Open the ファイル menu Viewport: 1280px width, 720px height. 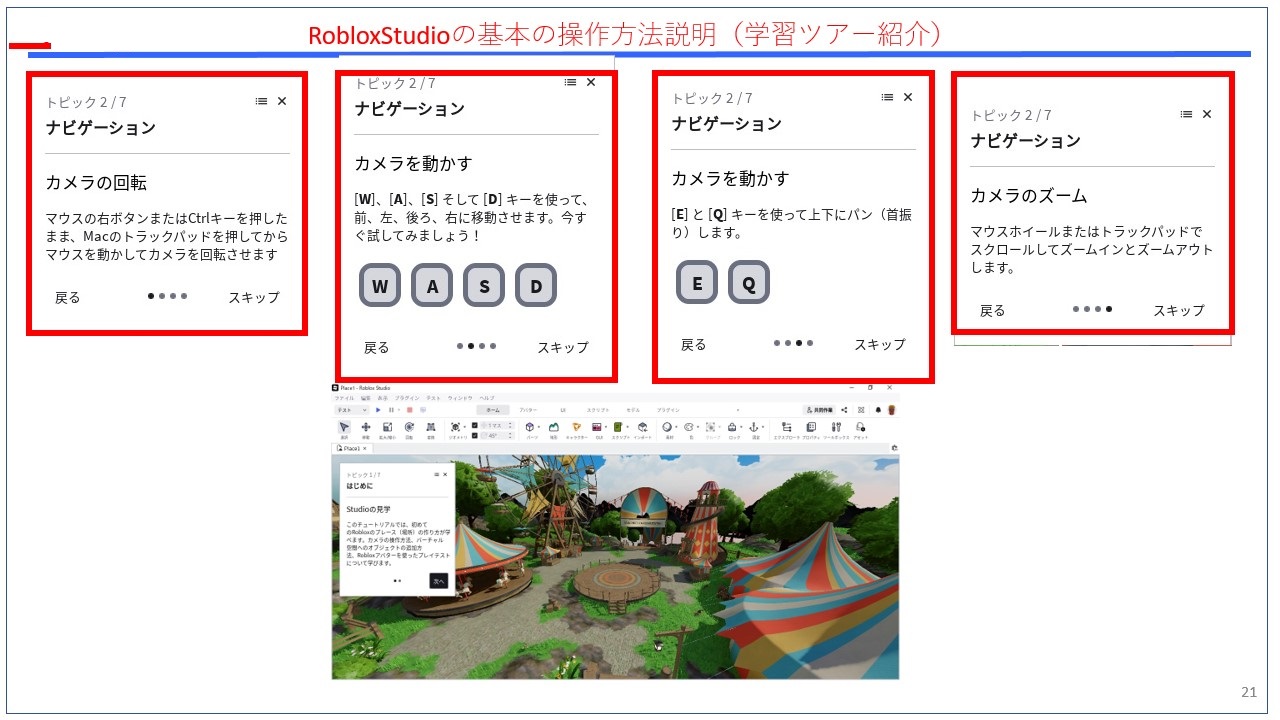point(344,398)
